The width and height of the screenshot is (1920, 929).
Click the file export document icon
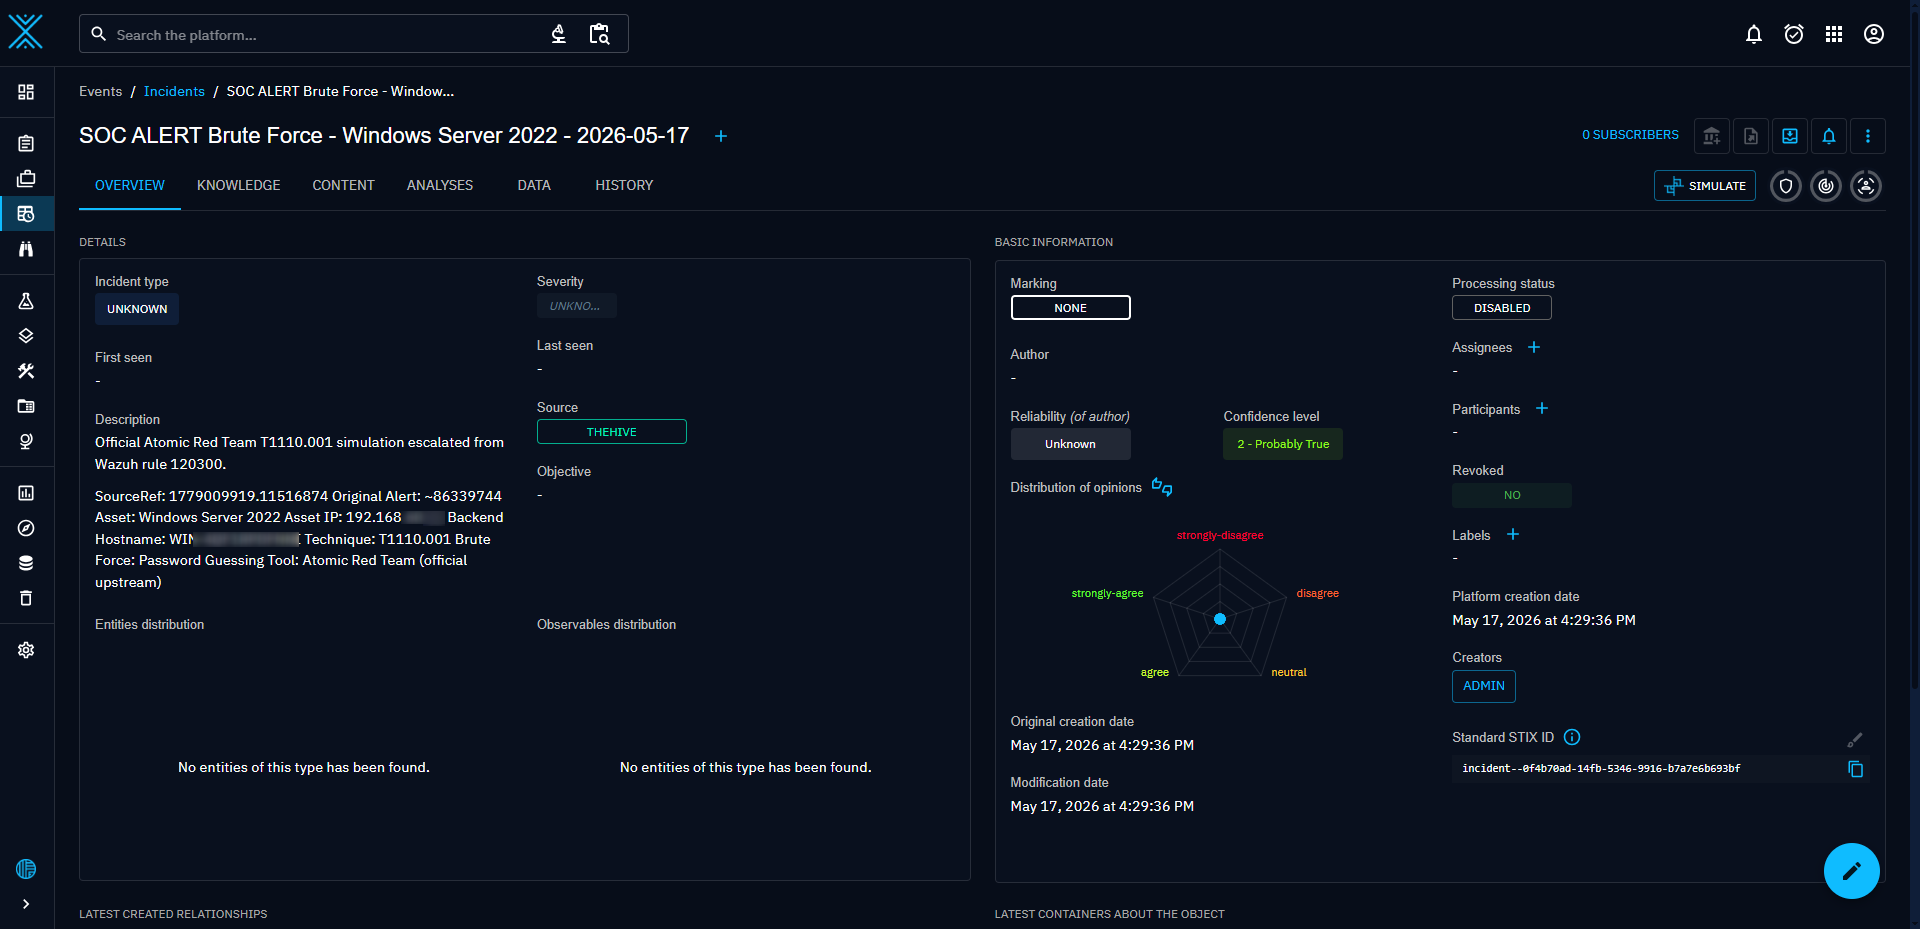[1751, 136]
